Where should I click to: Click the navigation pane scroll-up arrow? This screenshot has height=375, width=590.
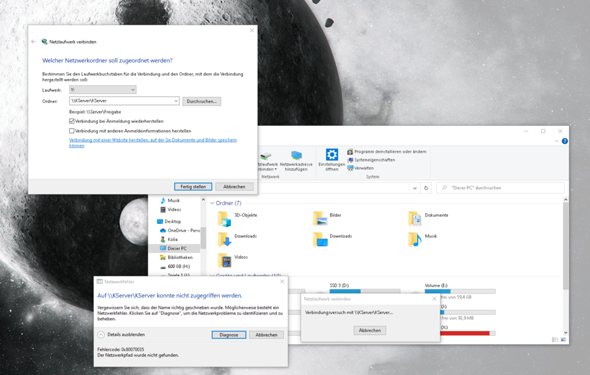pos(203,200)
